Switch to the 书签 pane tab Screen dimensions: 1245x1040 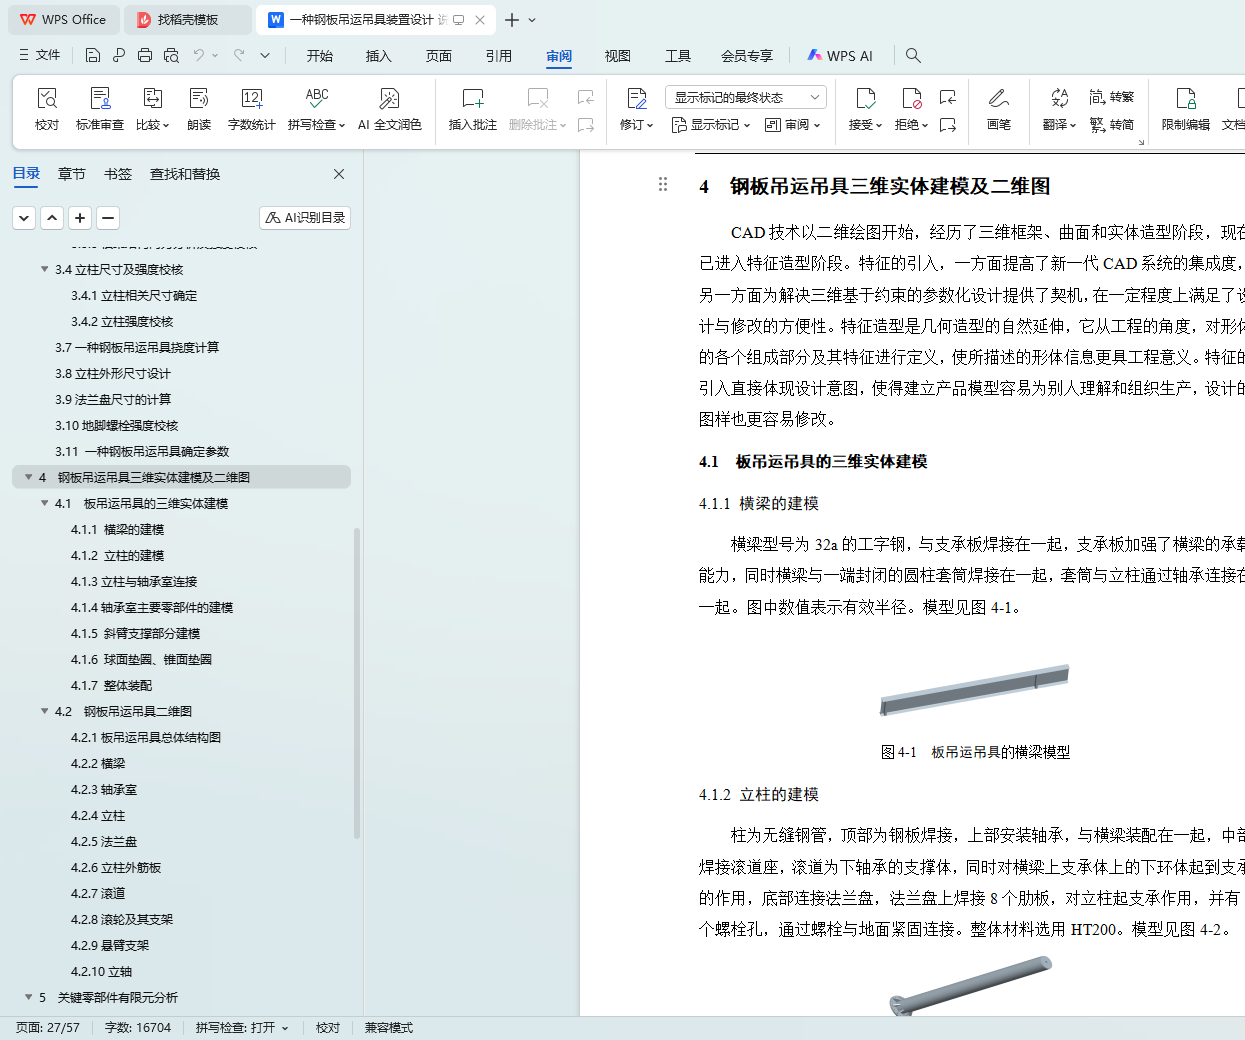[x=118, y=174]
